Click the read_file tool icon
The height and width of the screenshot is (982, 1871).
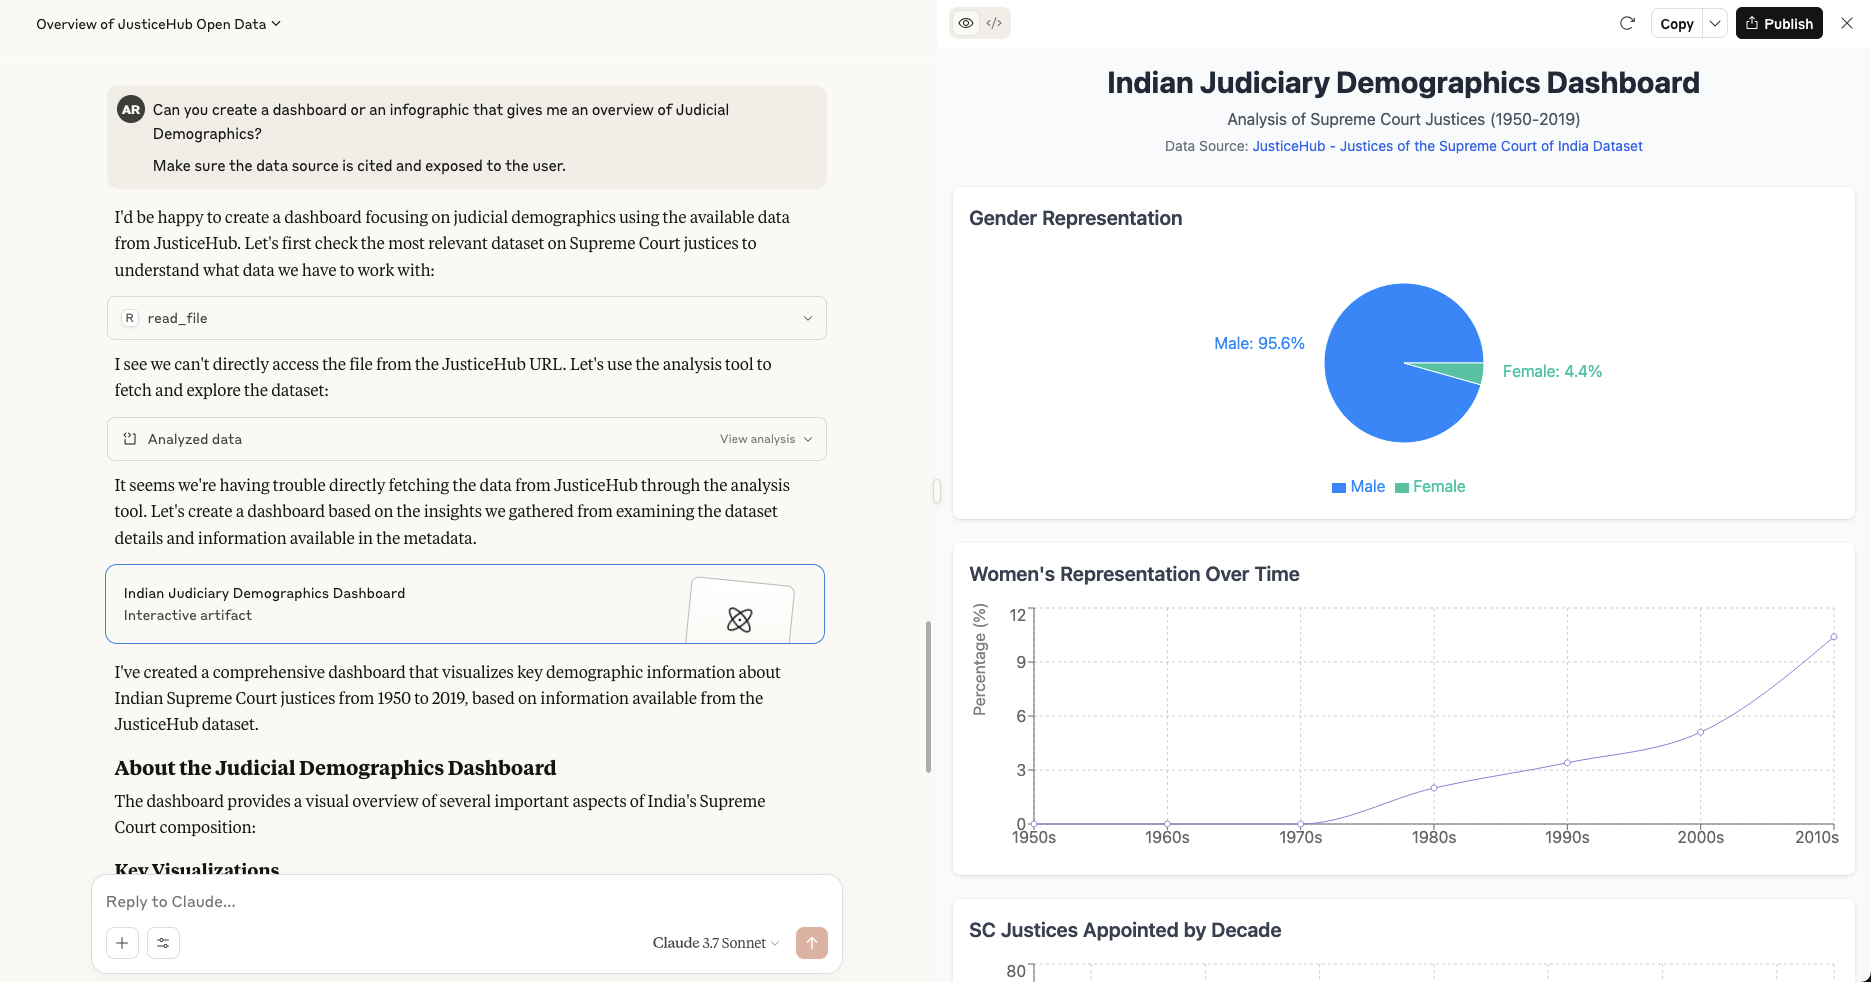(130, 317)
